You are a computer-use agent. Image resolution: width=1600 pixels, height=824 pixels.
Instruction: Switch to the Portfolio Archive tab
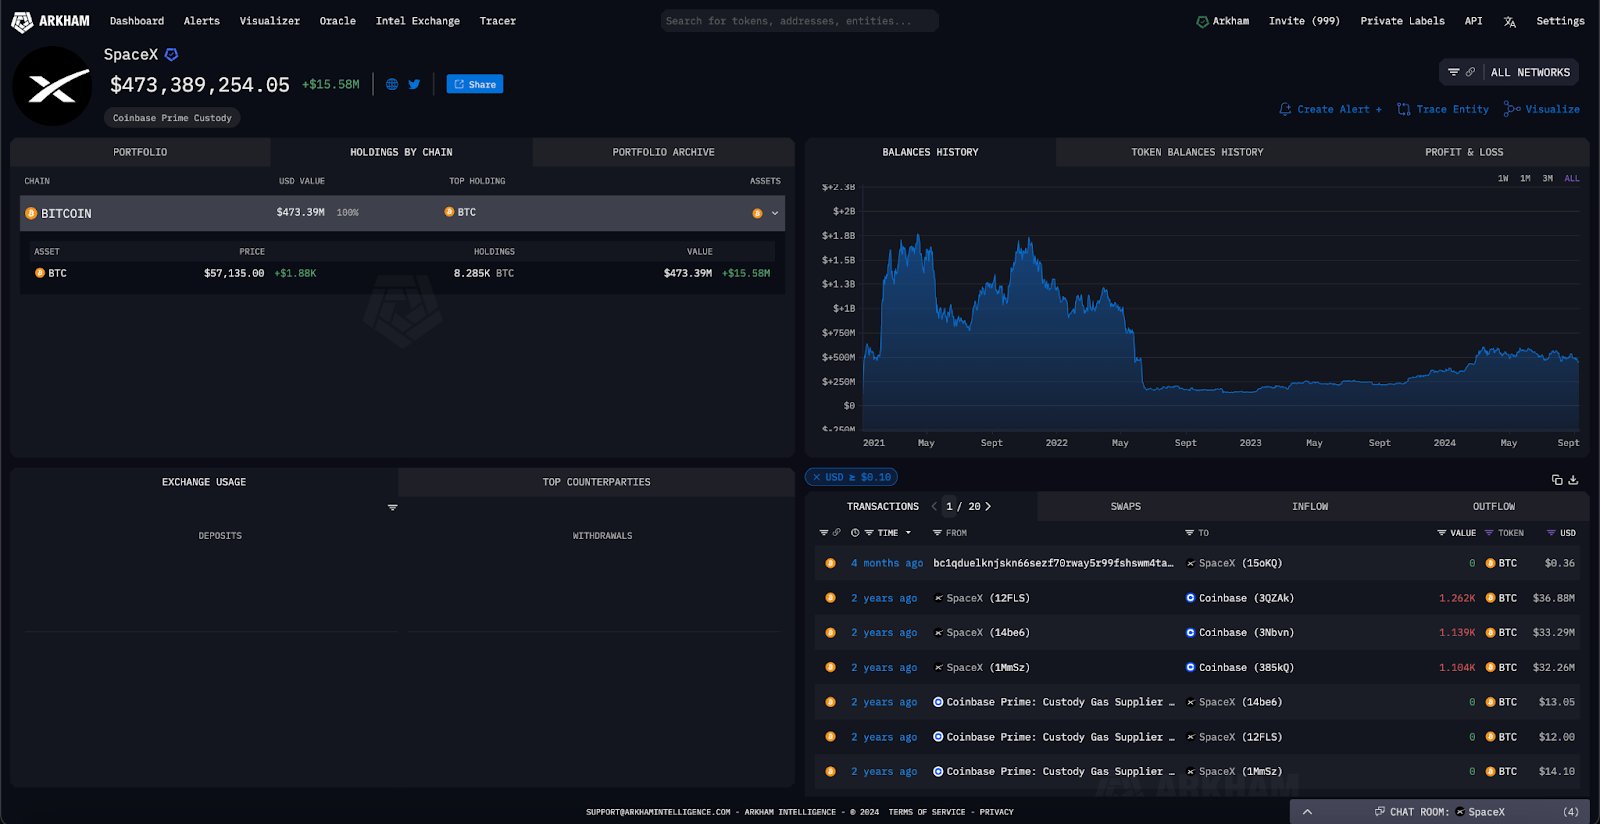(x=663, y=152)
